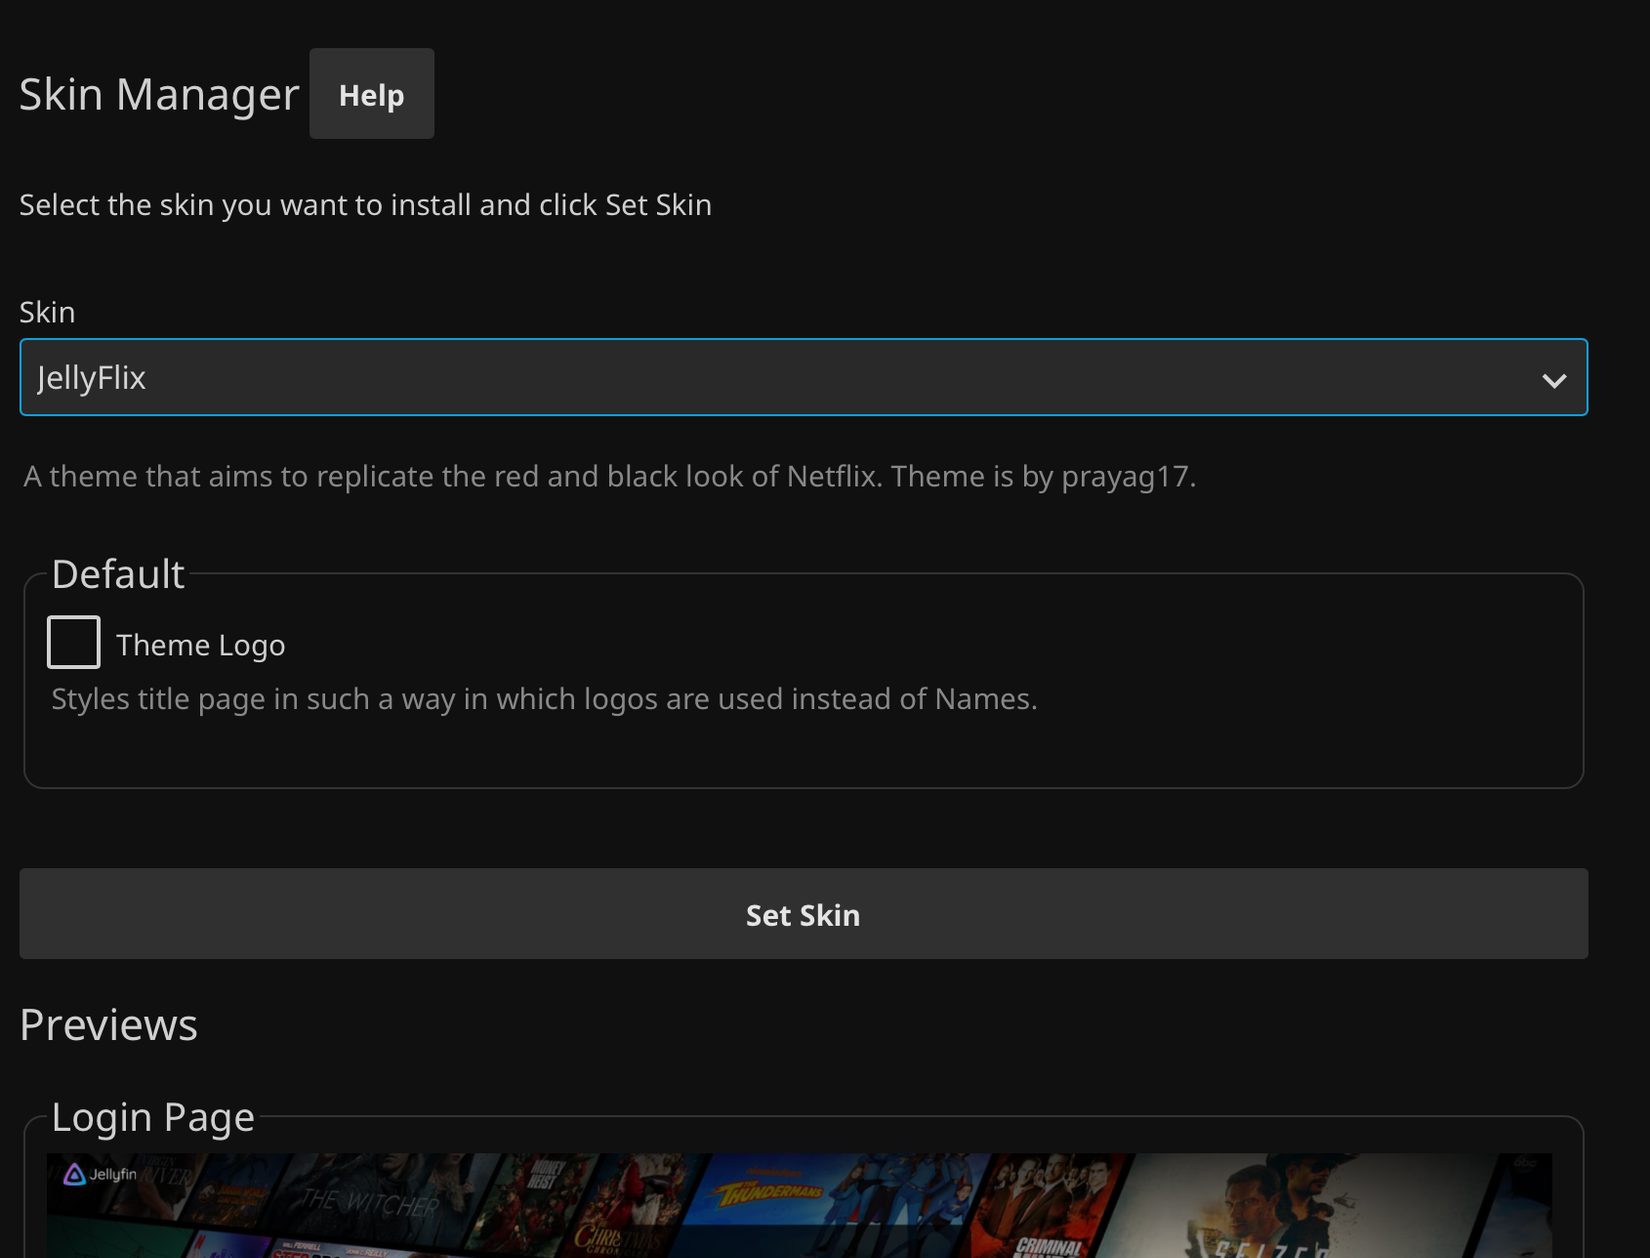
Task: Open the Skin Manager Help
Action: point(371,93)
